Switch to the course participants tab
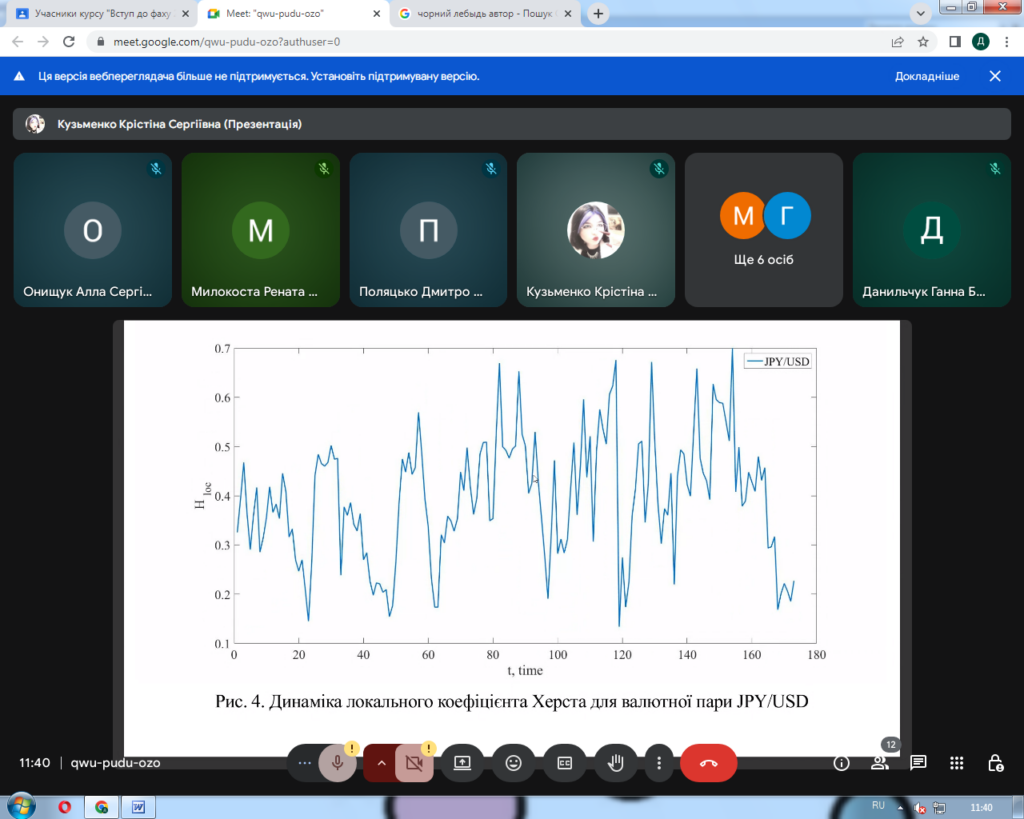This screenshot has height=819, width=1024. (x=98, y=14)
